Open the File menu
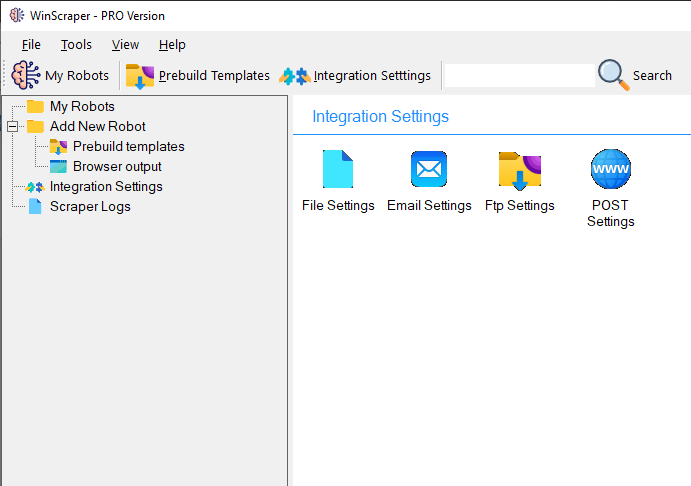691x486 pixels. click(x=31, y=44)
